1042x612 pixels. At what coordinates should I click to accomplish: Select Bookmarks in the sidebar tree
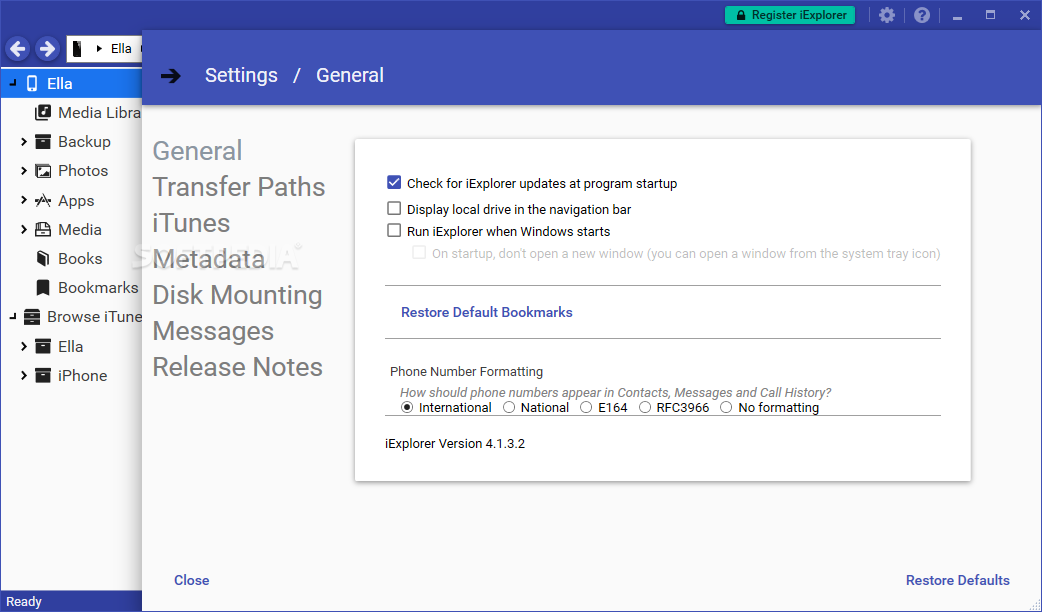98,288
